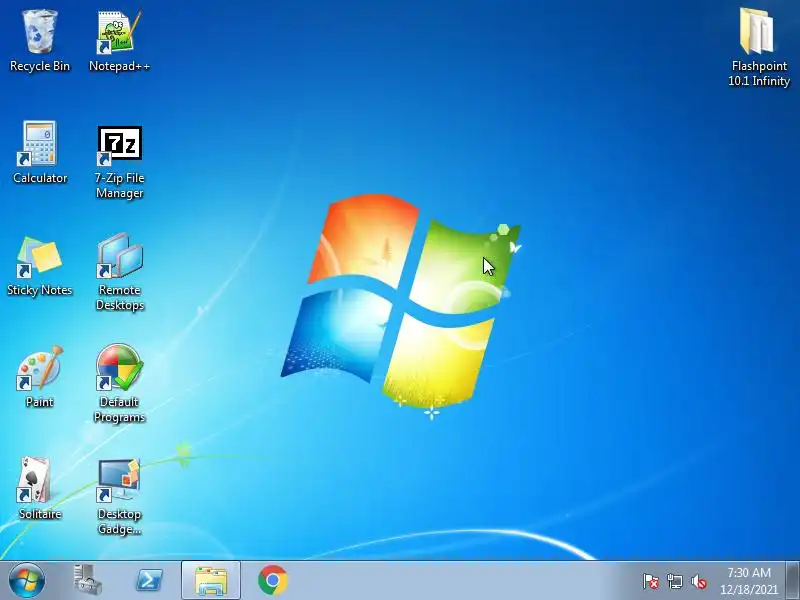Image resolution: width=800 pixels, height=600 pixels.
Task: Click the 12/18/2021 date in tray
Action: coord(749,589)
